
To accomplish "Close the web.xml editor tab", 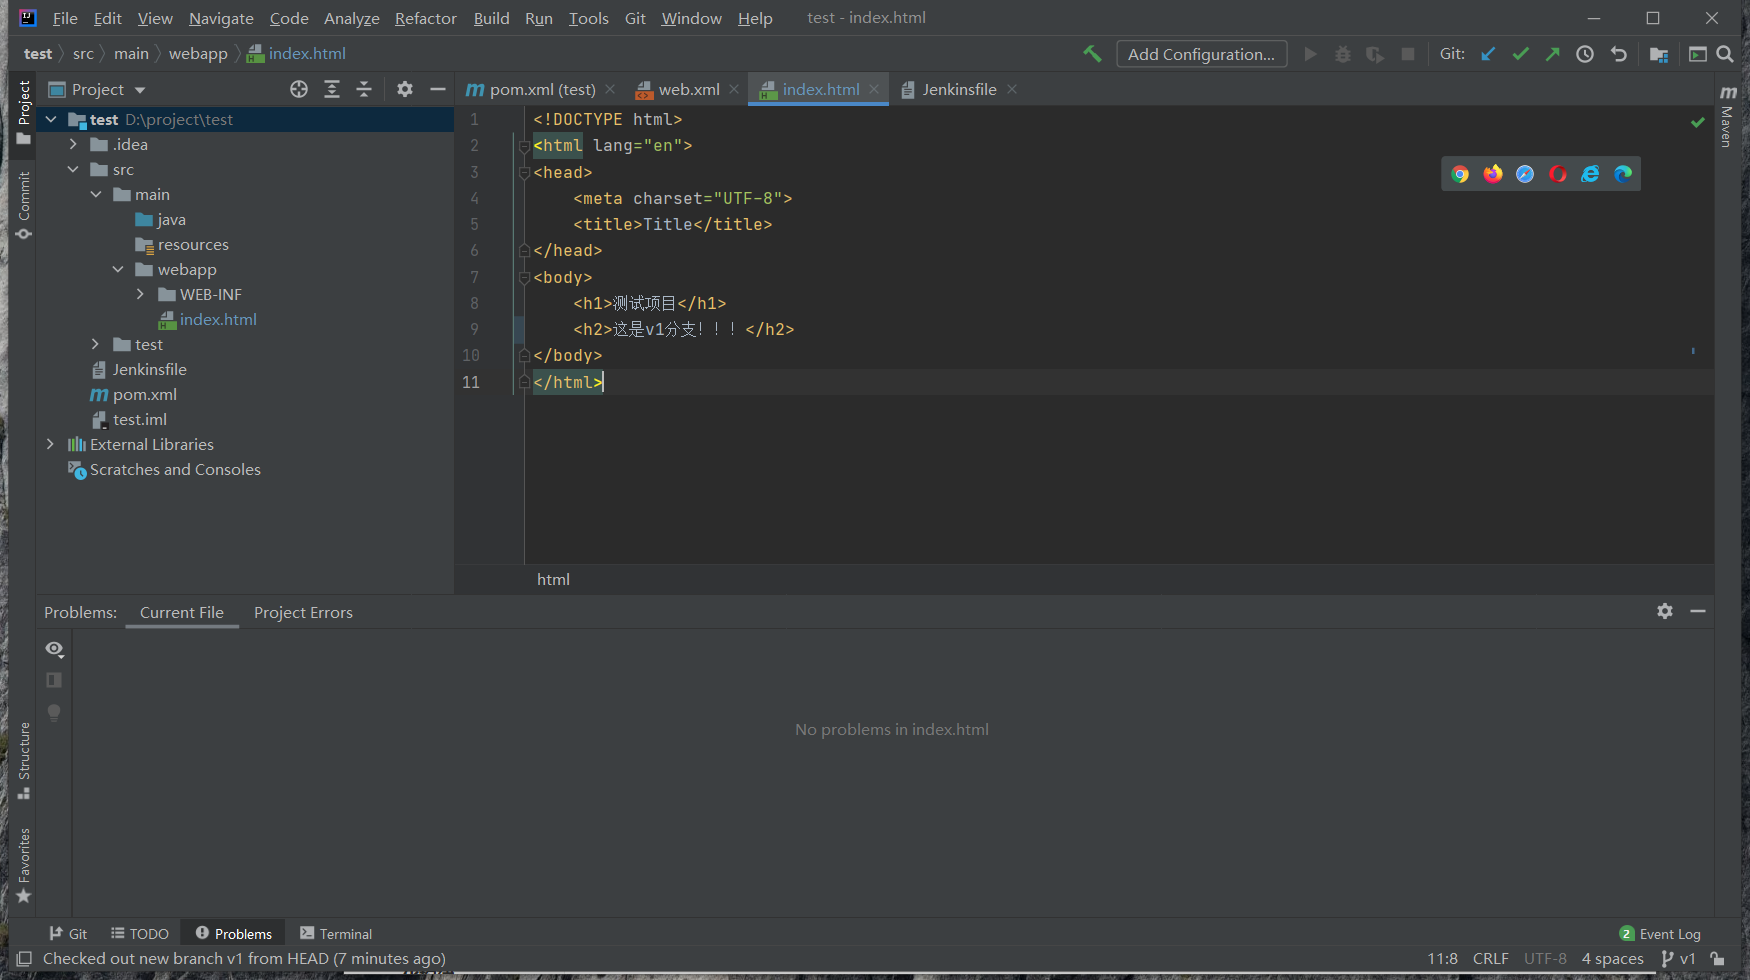I will pos(734,89).
